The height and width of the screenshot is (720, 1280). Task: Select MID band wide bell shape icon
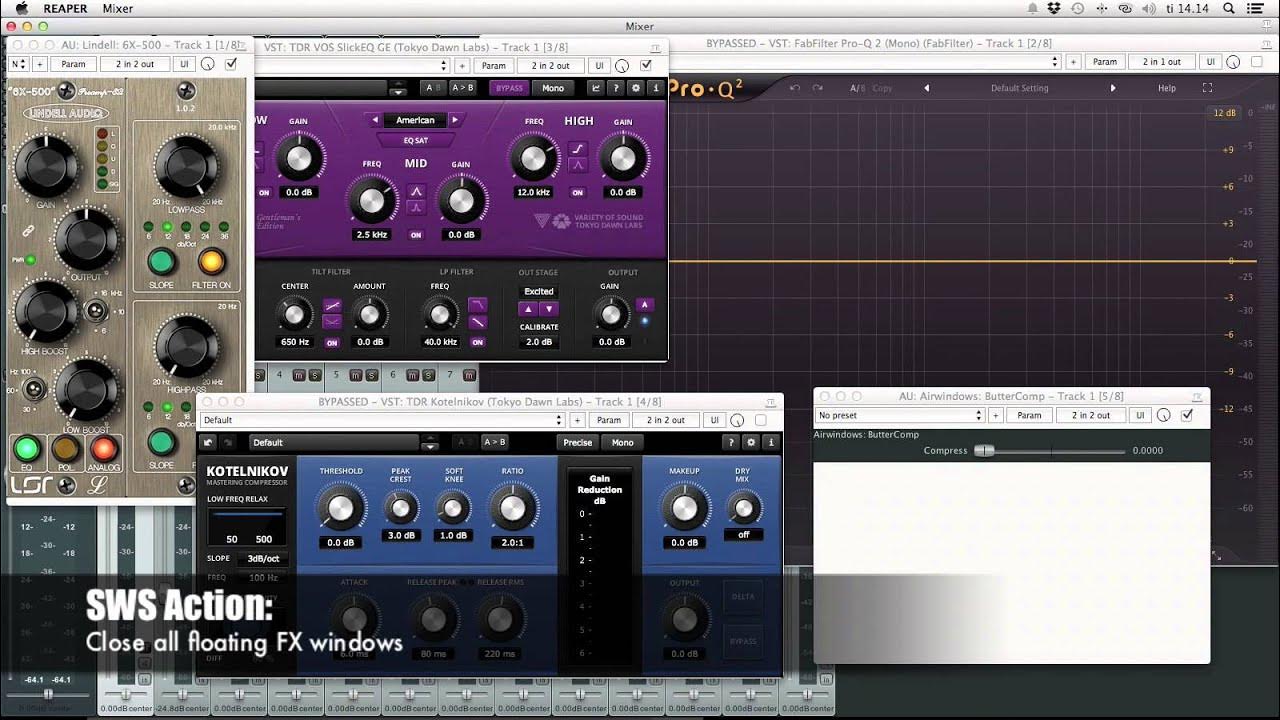[416, 190]
